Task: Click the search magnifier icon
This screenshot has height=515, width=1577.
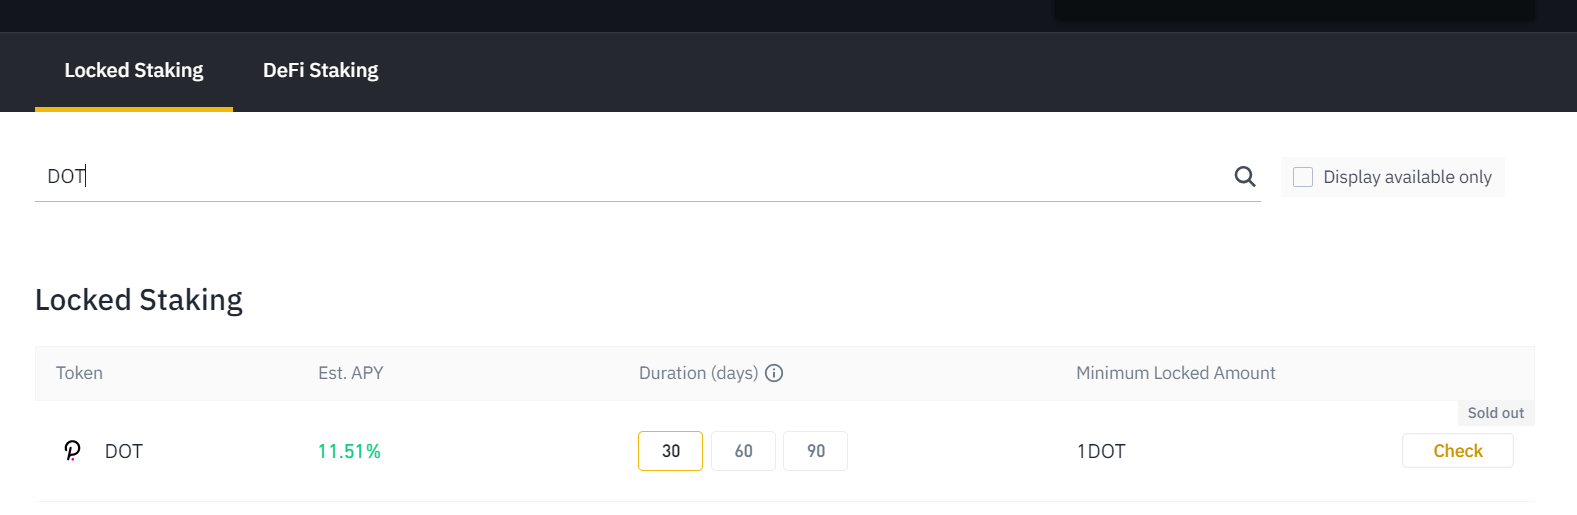Action: coord(1245,176)
